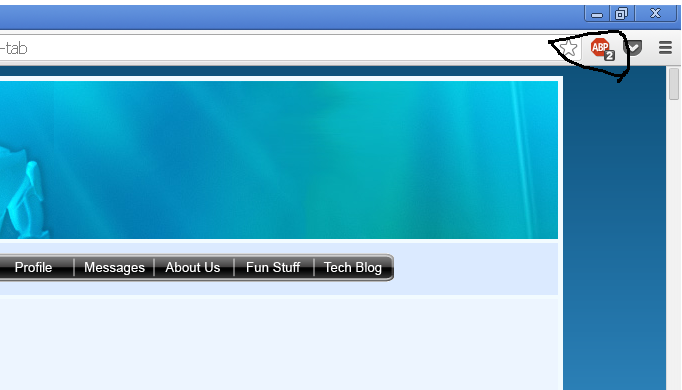This screenshot has width=682, height=390.
Task: Bookmark this page with the star icon
Action: click(568, 48)
